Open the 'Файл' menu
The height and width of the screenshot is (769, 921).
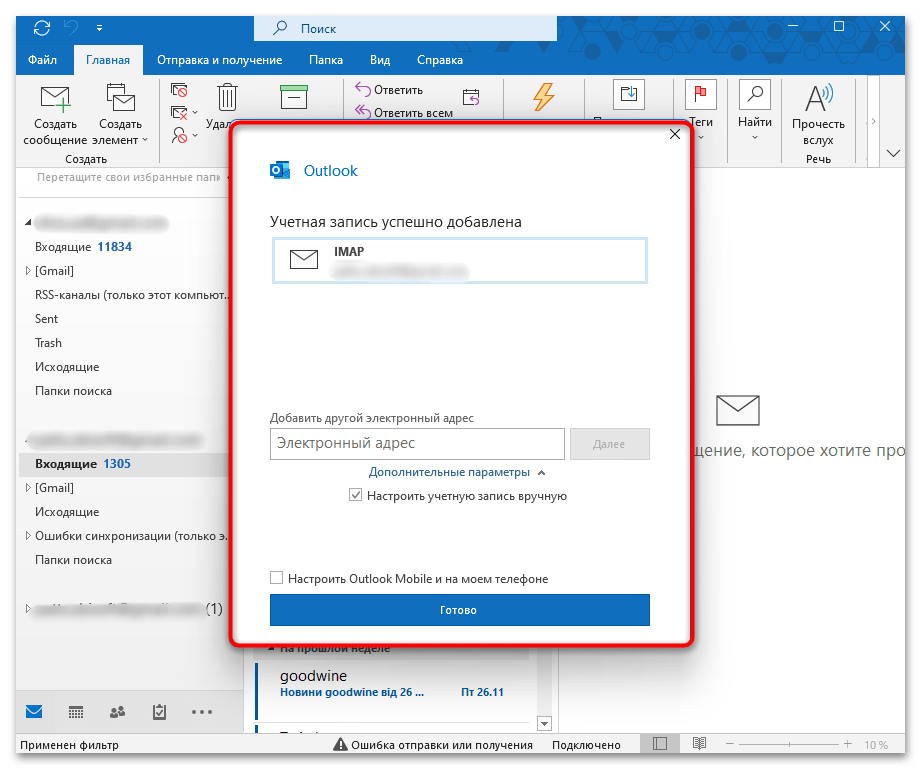[x=42, y=60]
